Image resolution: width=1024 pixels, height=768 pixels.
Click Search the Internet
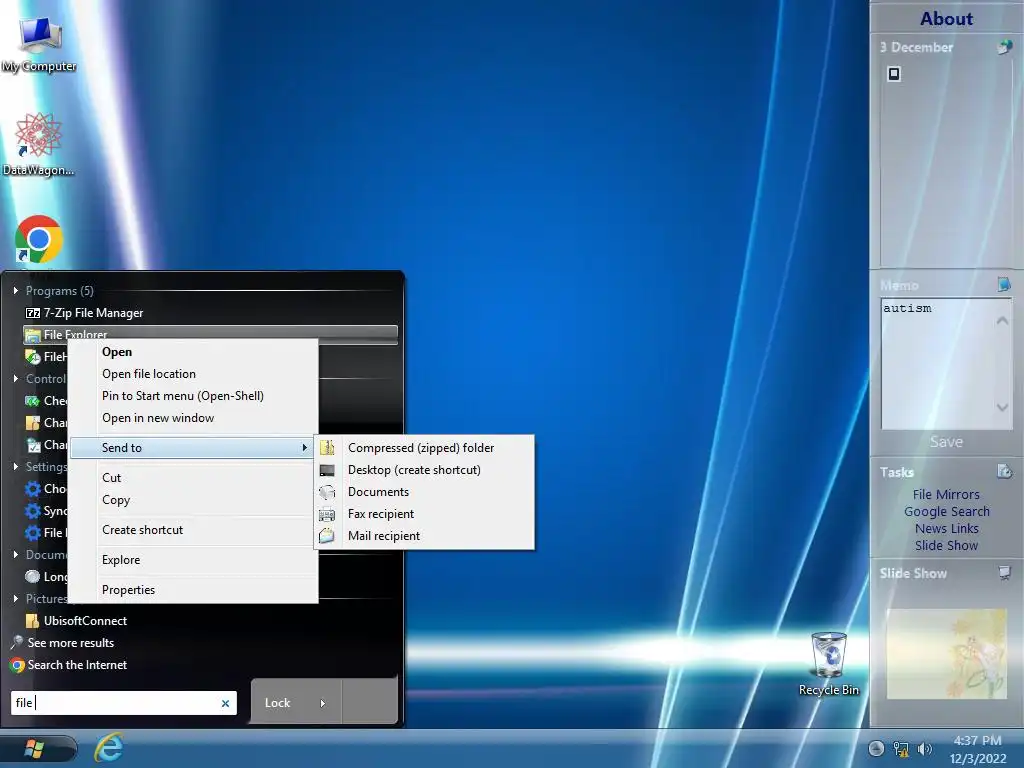tap(77, 665)
